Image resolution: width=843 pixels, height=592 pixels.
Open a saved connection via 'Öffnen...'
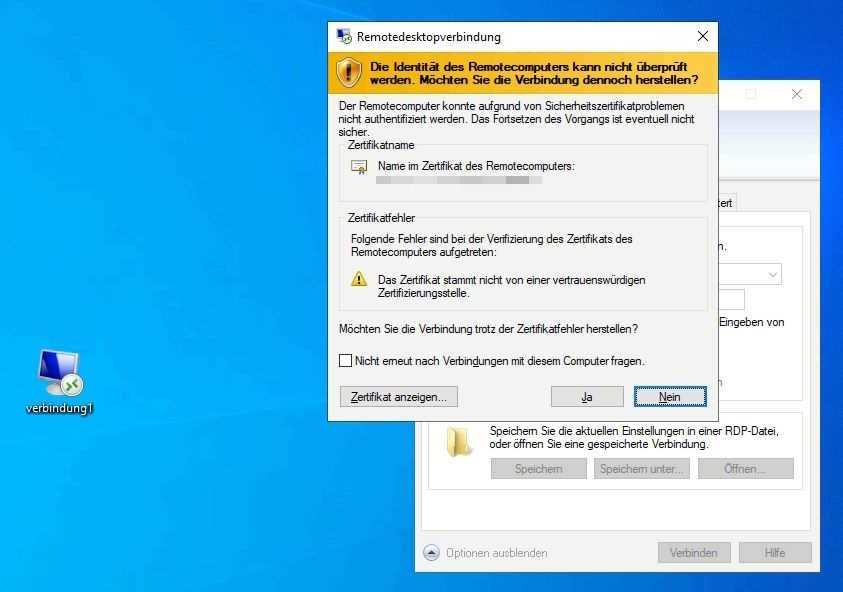745,468
